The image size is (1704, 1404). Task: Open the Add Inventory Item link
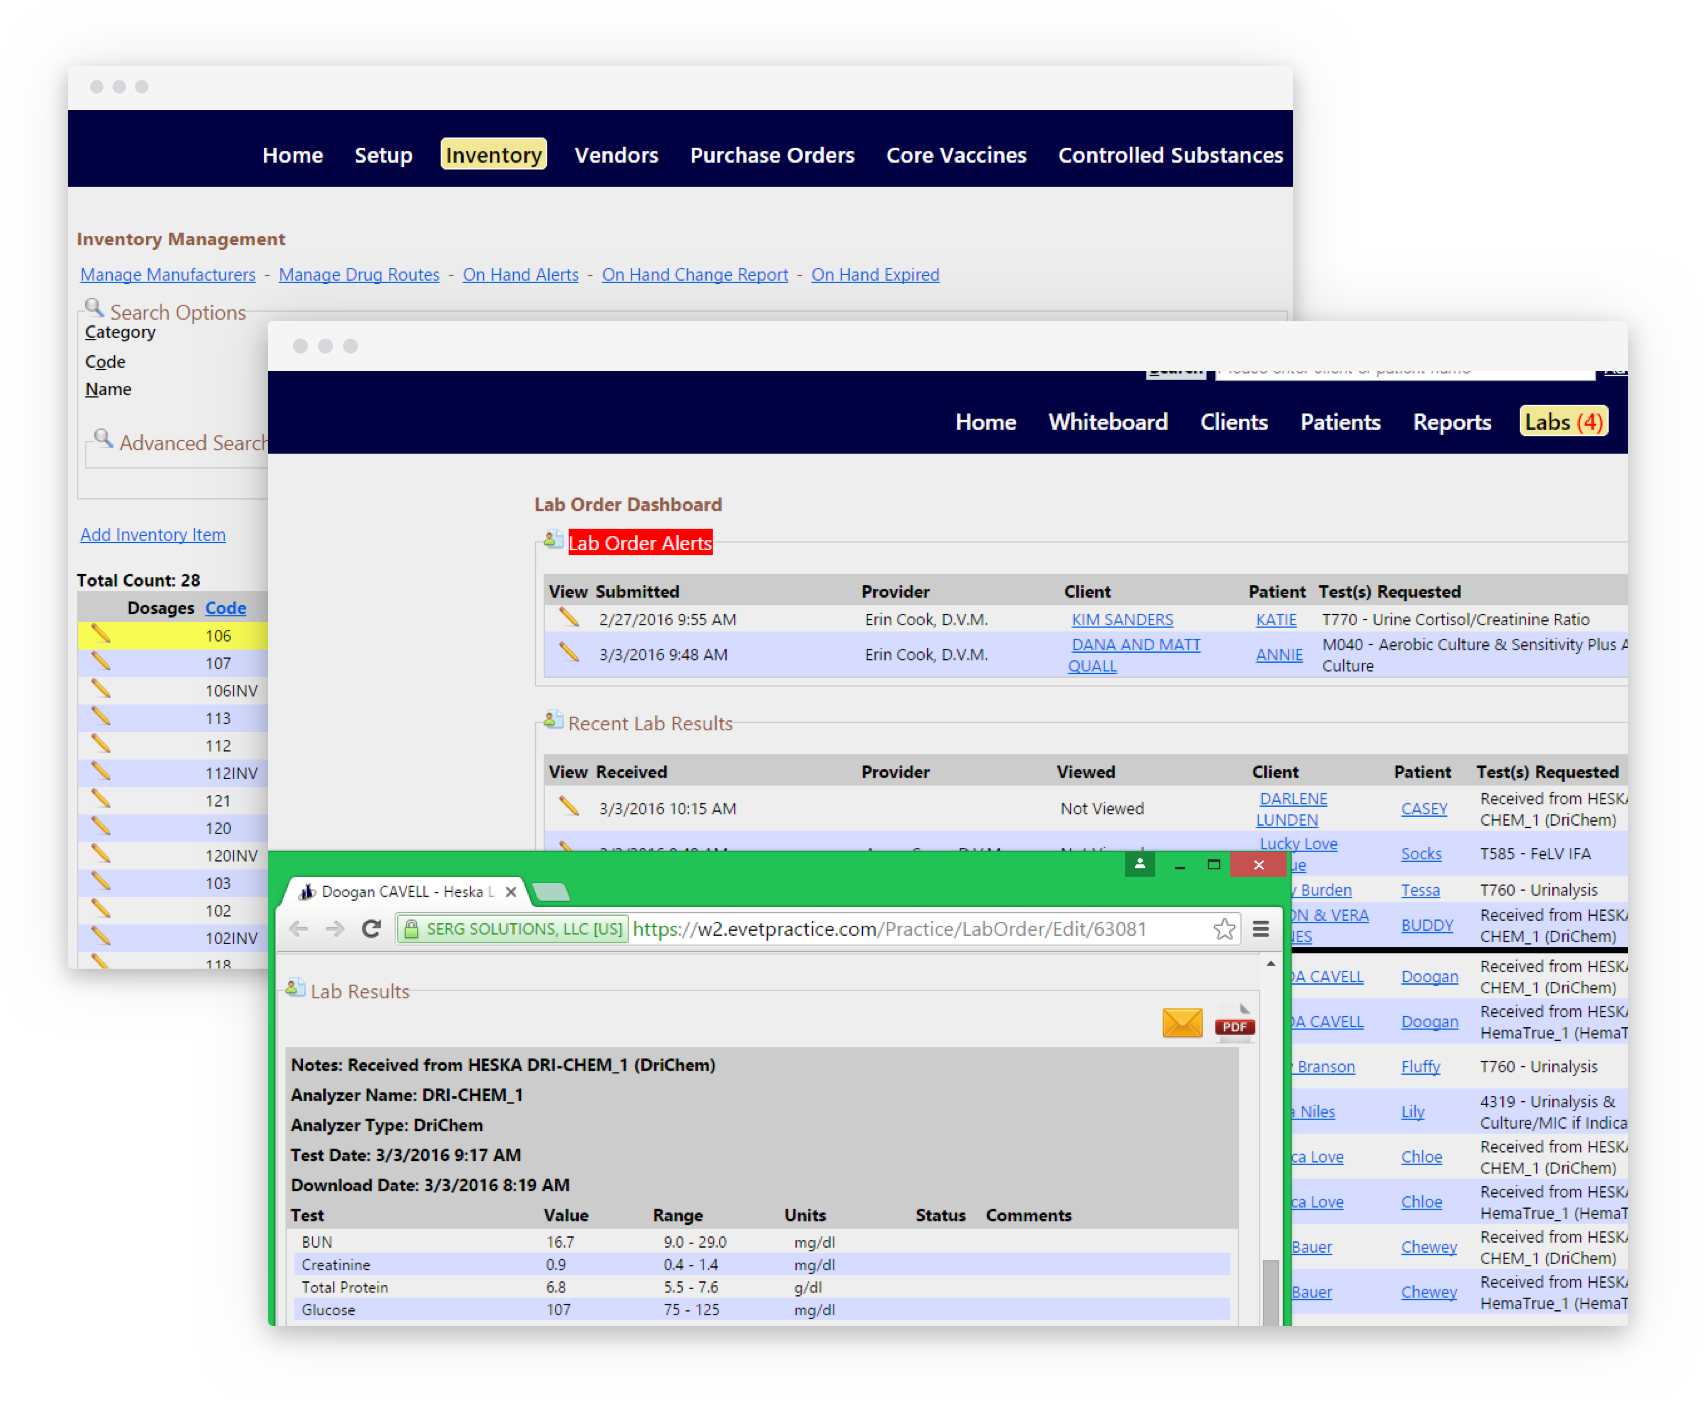point(153,535)
